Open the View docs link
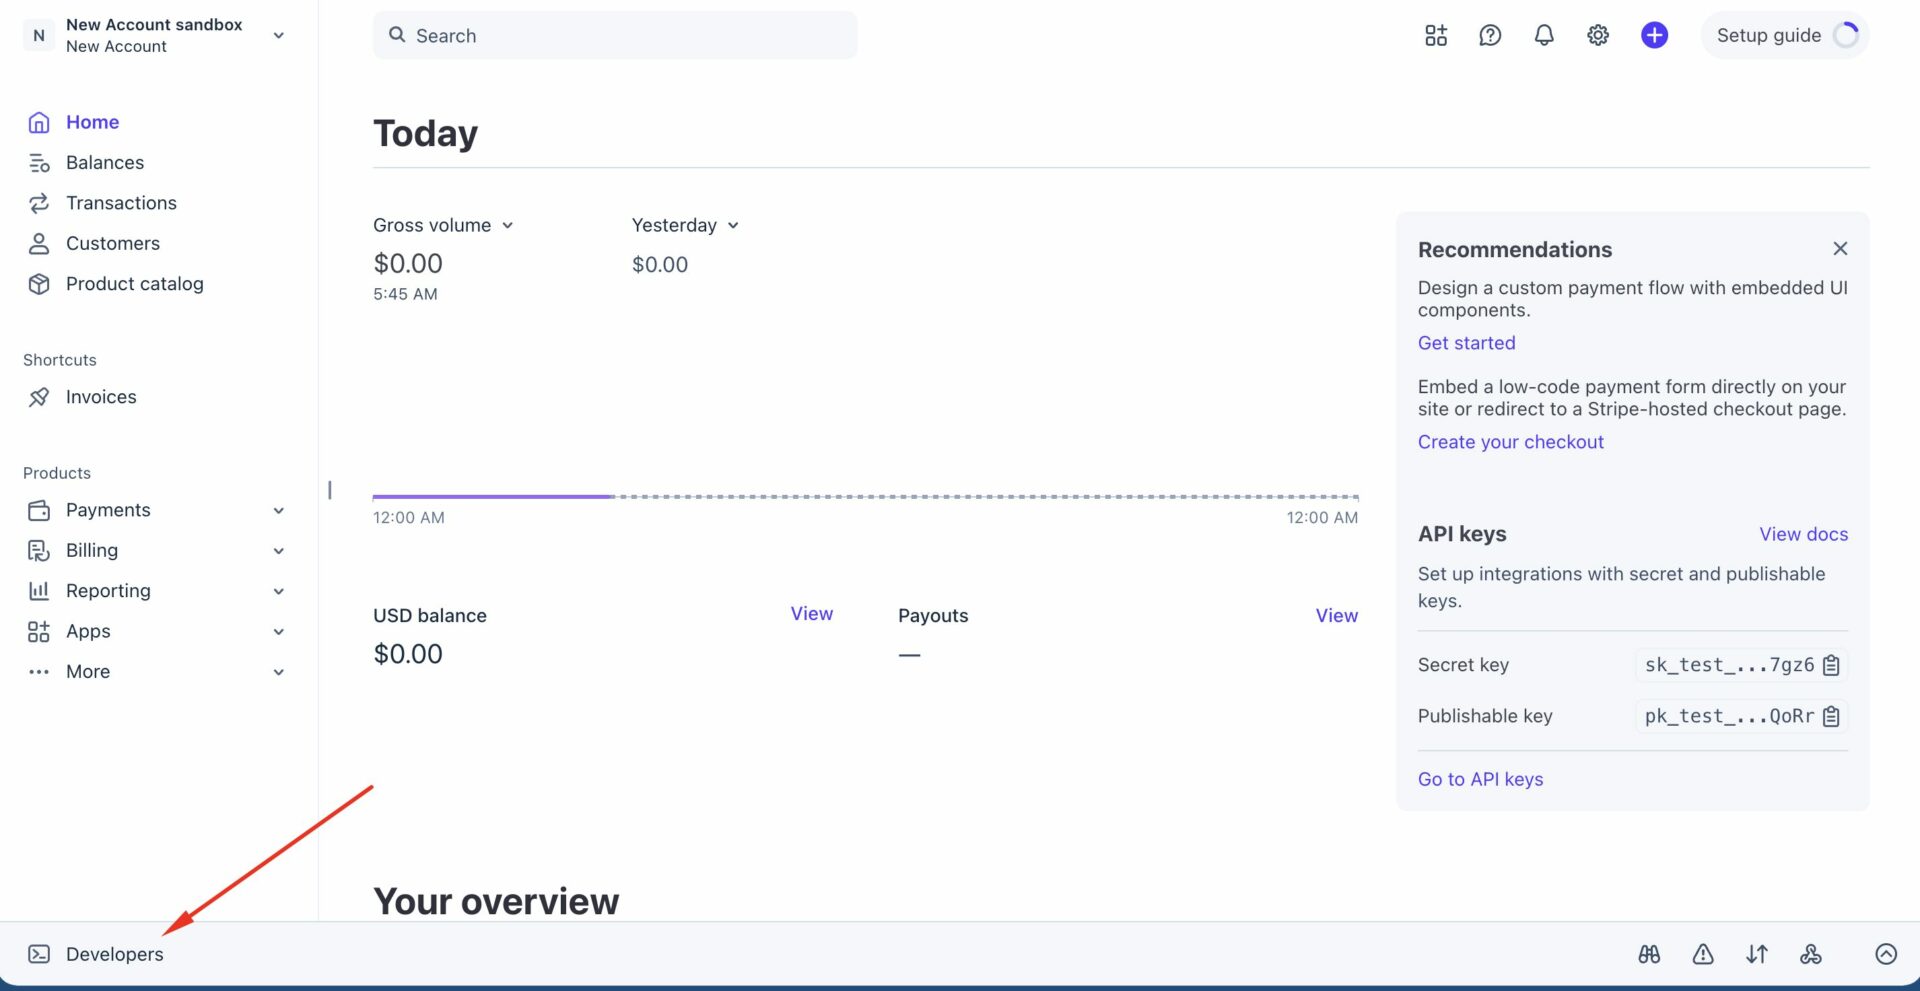The image size is (1920, 991). tap(1803, 534)
